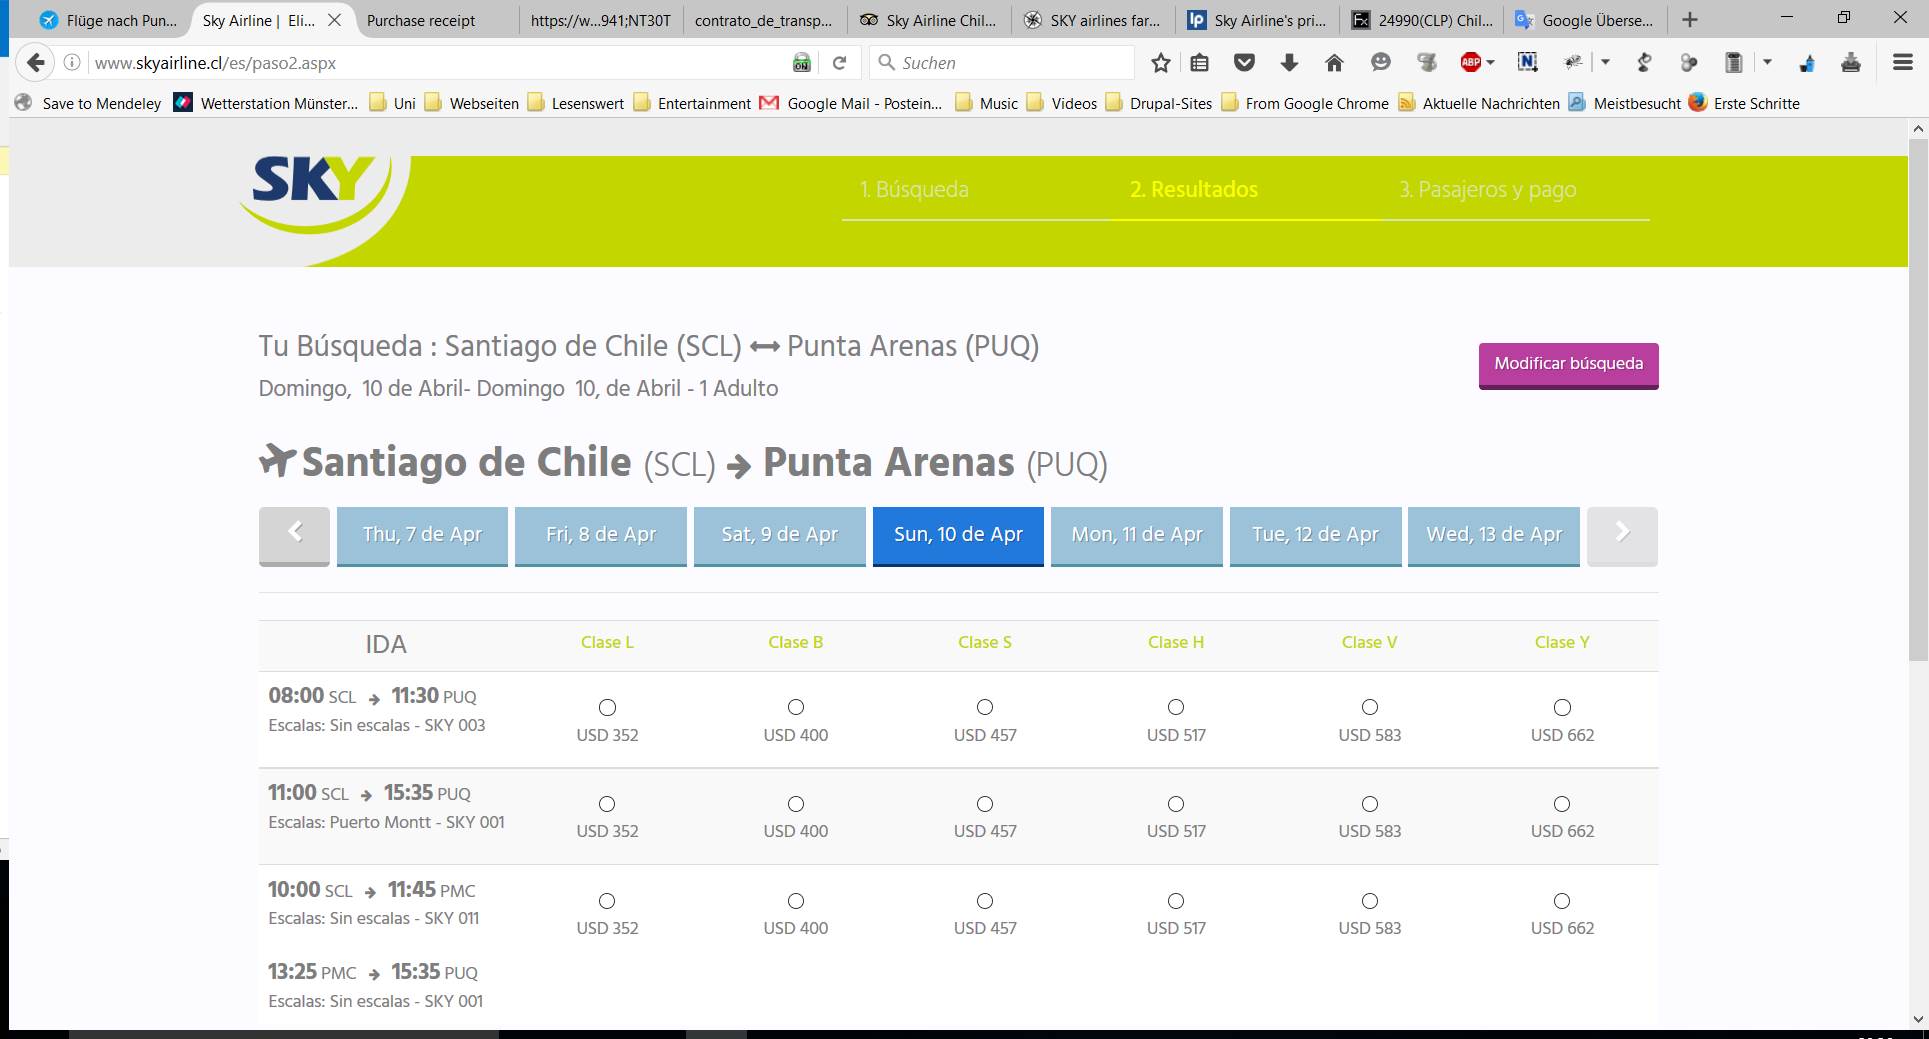The height and width of the screenshot is (1039, 1929).
Task: Open the smiley chat icon in toolbar
Action: coord(1381,63)
